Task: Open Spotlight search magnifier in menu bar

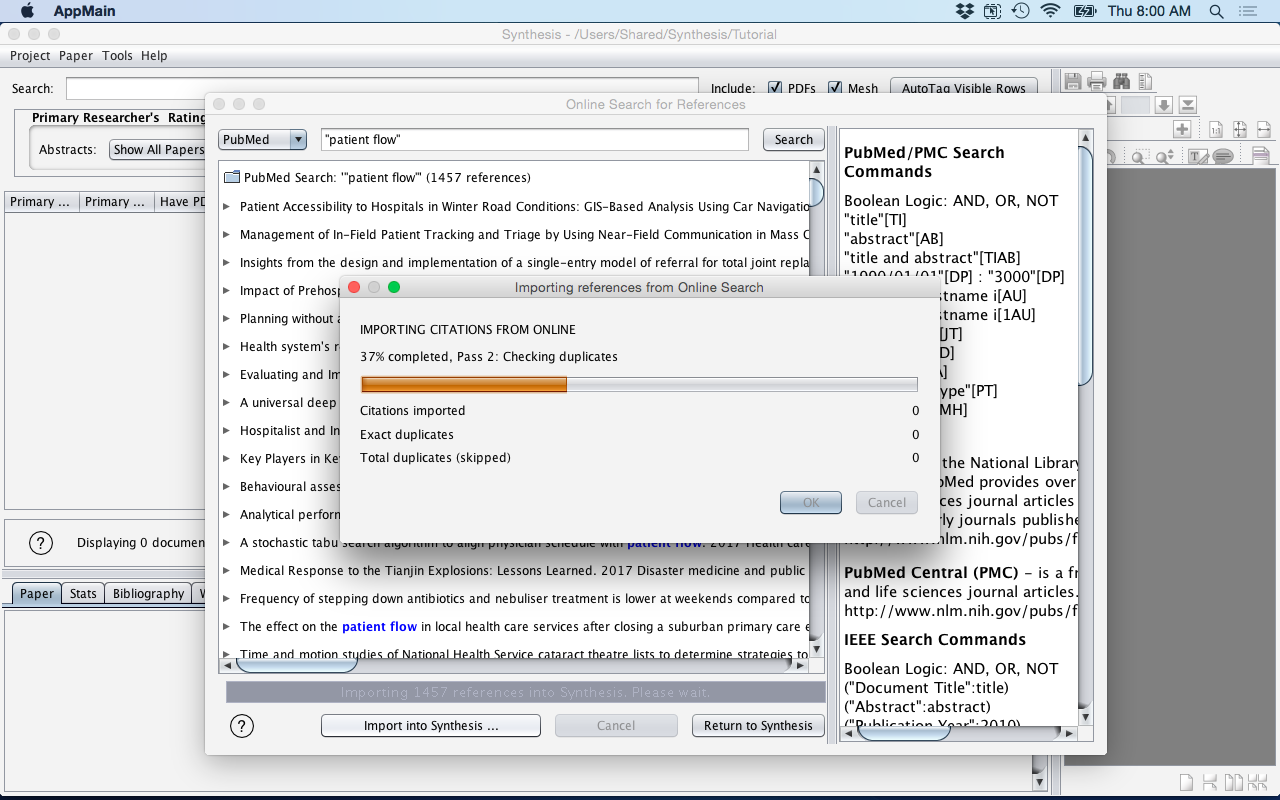Action: tap(1216, 11)
